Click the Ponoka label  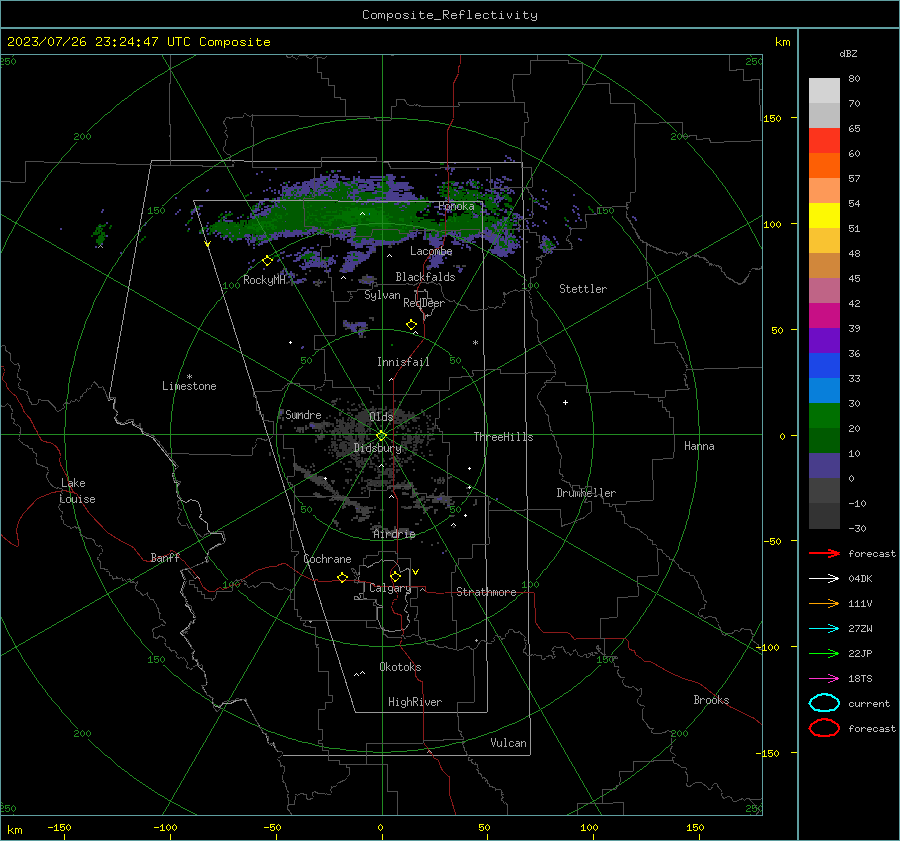(x=456, y=206)
